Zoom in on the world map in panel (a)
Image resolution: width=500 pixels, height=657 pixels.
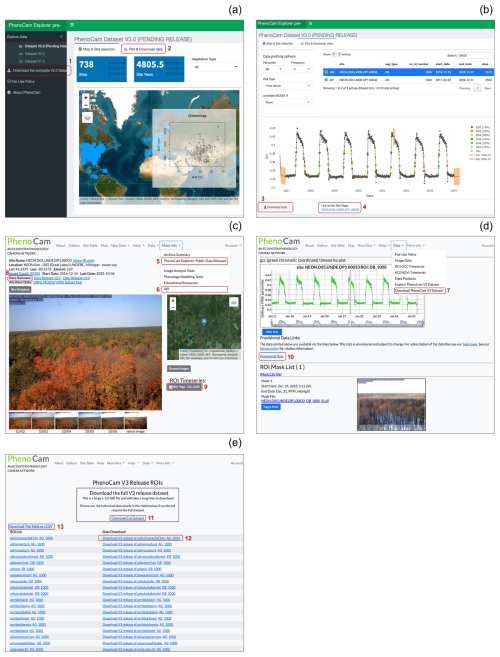pyautogui.click(x=86, y=97)
